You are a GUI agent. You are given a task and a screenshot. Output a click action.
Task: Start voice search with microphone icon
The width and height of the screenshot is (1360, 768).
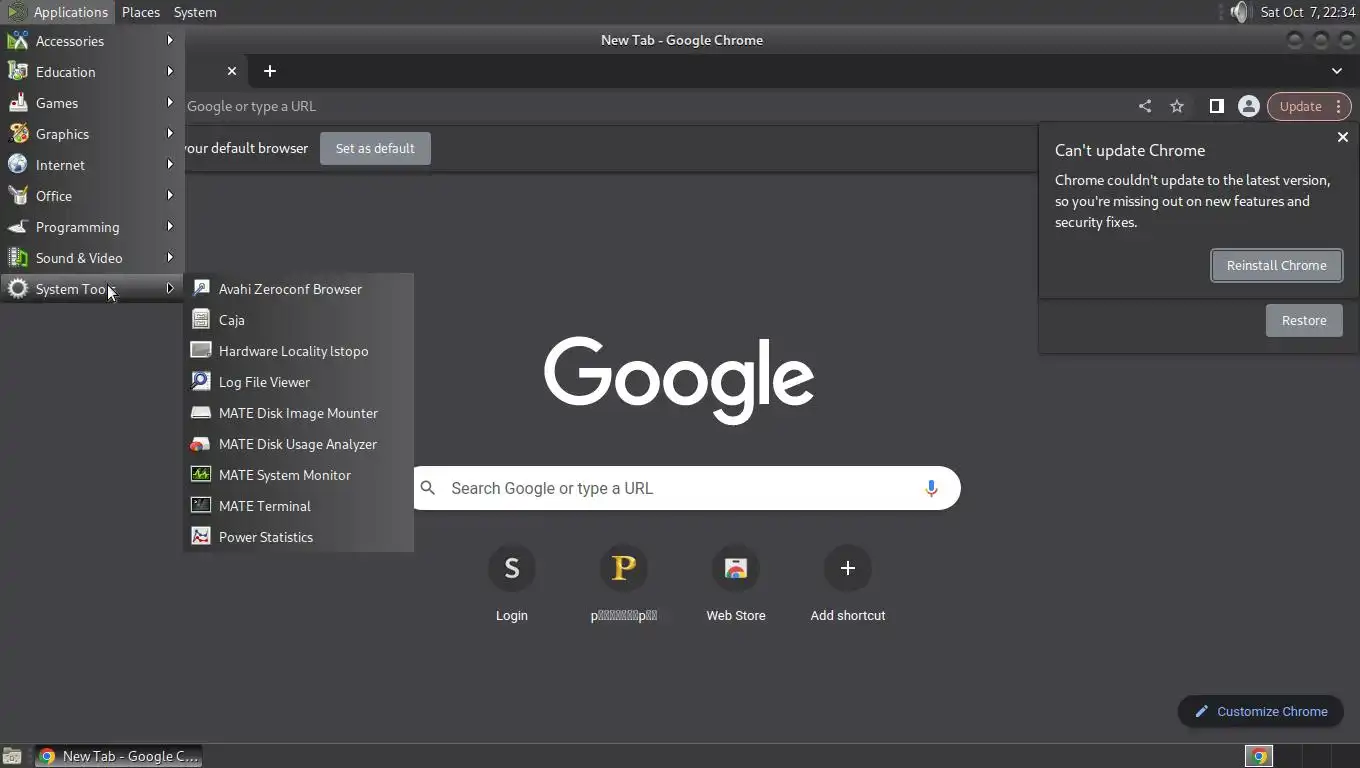931,488
